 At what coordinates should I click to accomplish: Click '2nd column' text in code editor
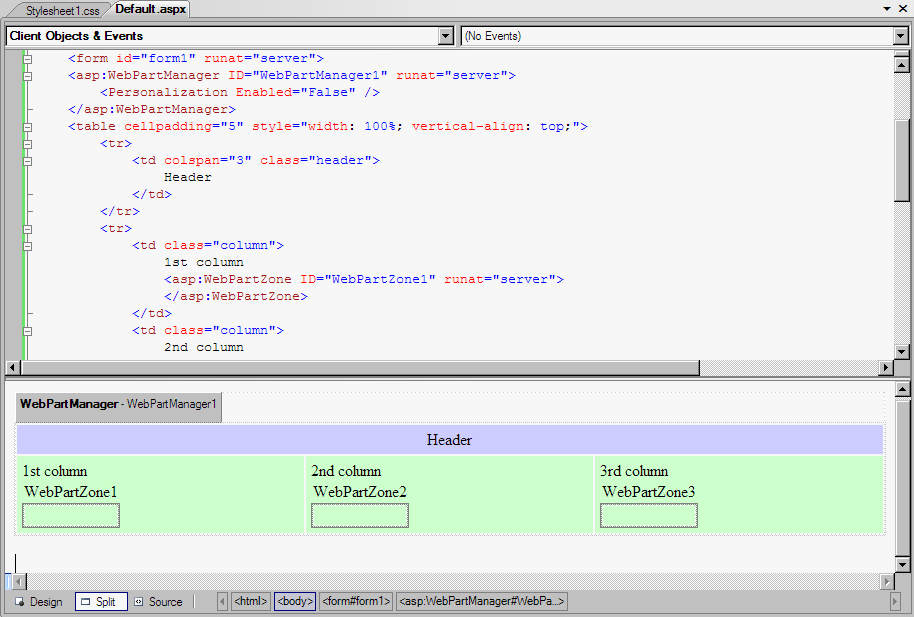tap(204, 348)
